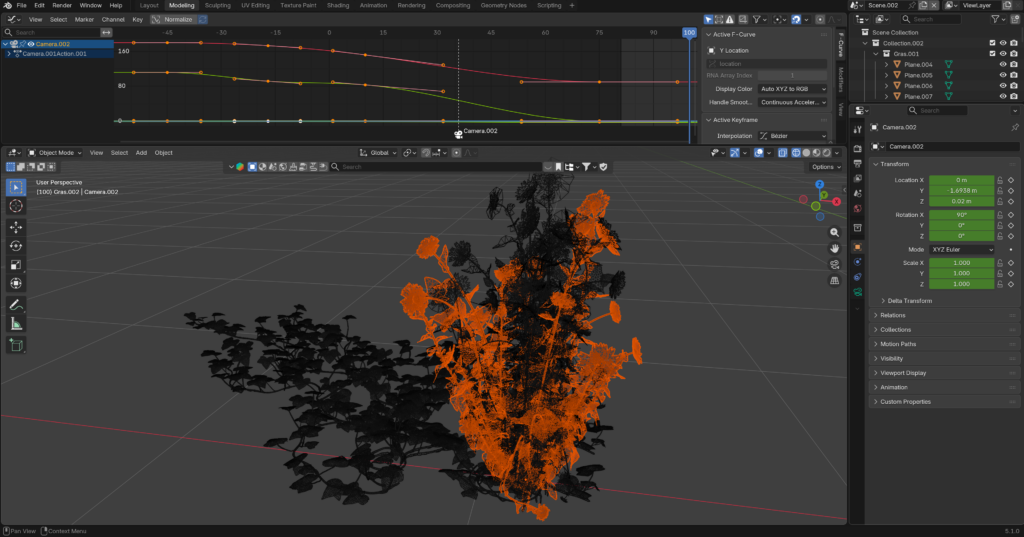Screen dimensions: 1024x537
Task: Select the Select Box tool
Action: [16, 187]
